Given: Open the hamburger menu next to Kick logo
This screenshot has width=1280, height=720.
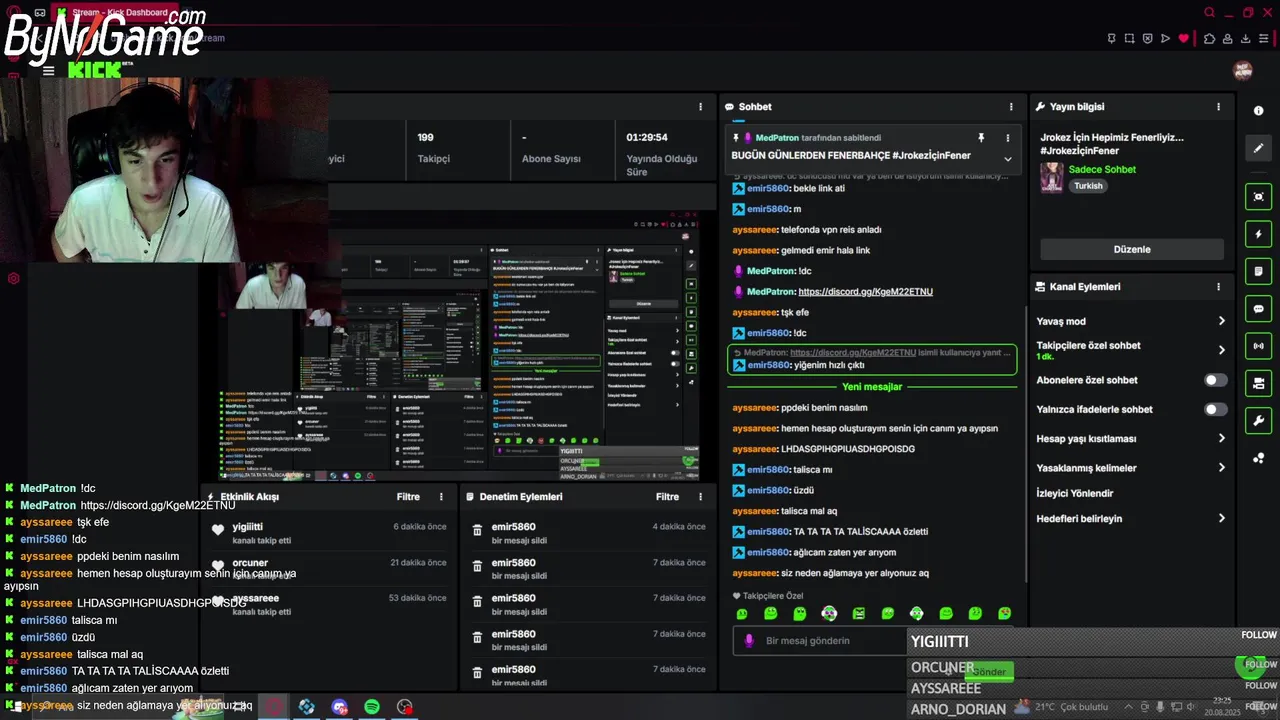Looking at the screenshot, I should [48, 71].
